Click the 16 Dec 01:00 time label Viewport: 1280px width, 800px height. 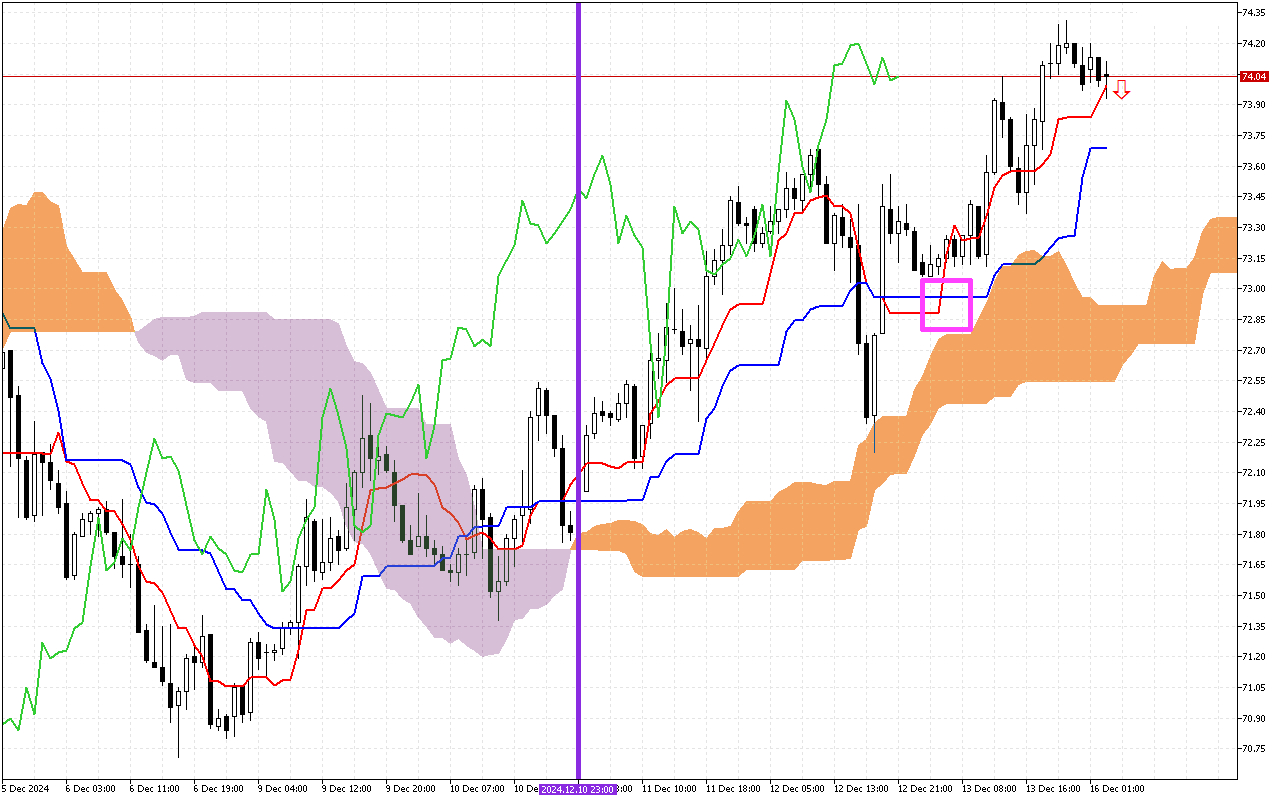tap(1117, 789)
